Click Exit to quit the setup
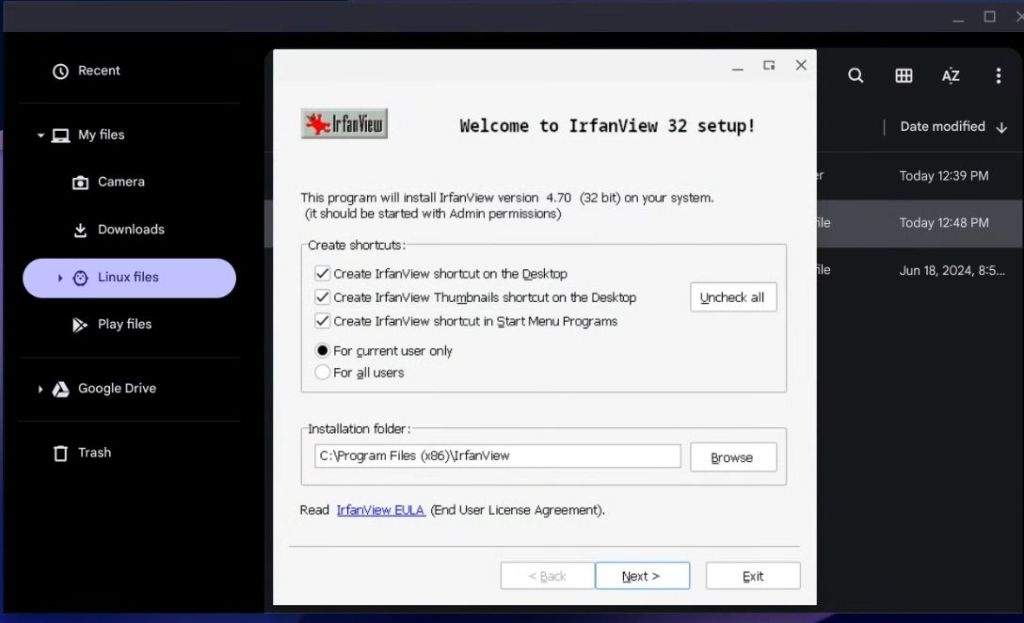 (x=752, y=576)
